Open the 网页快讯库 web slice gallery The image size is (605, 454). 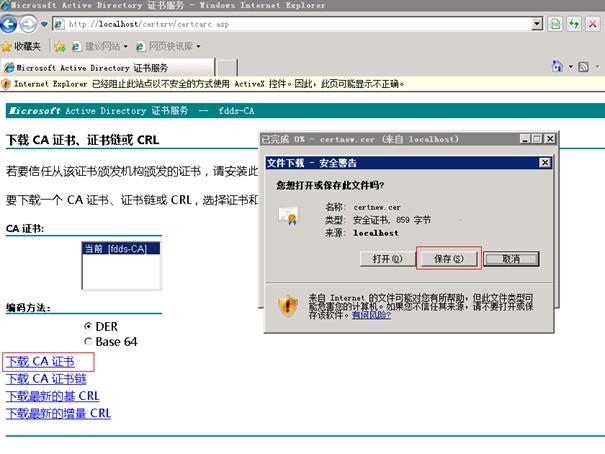168,46
